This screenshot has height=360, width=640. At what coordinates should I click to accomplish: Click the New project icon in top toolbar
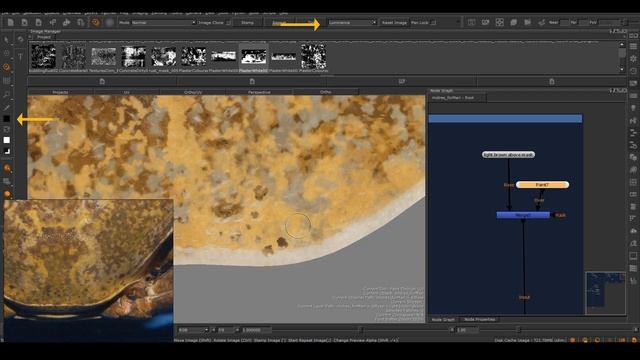11,22
